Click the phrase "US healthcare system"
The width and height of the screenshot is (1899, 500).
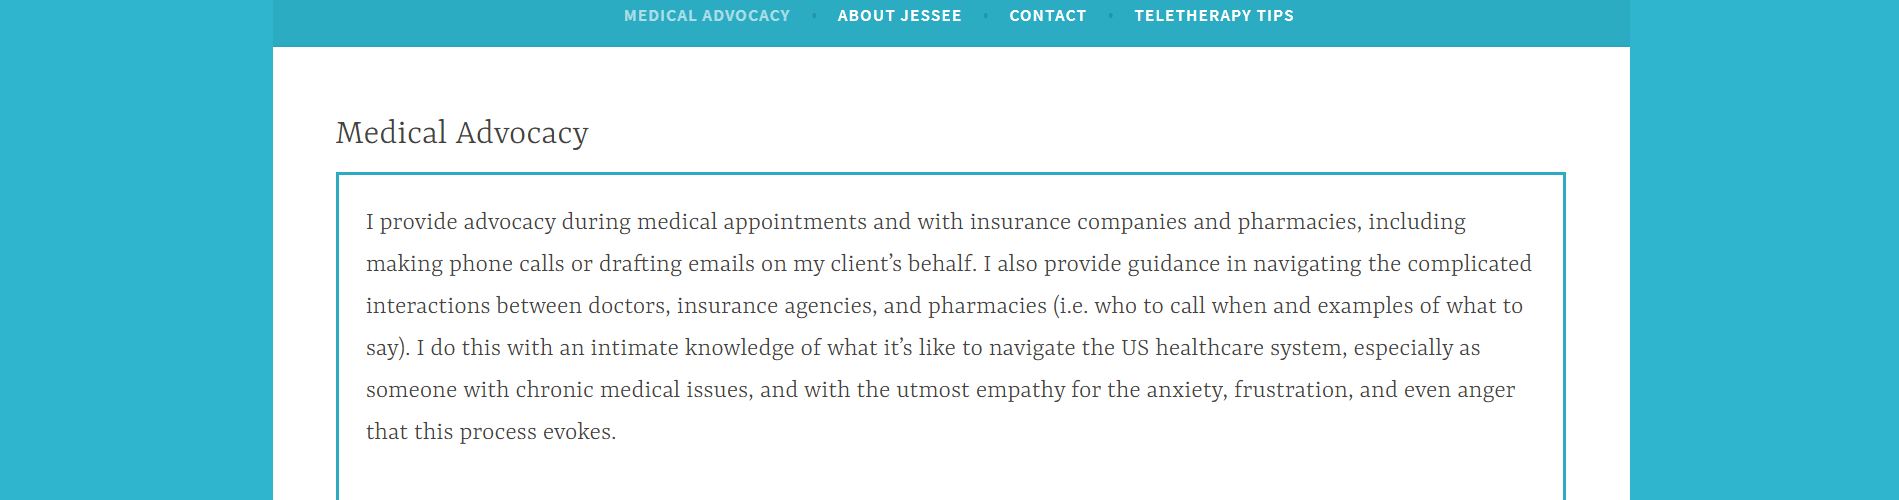[x=1233, y=348]
